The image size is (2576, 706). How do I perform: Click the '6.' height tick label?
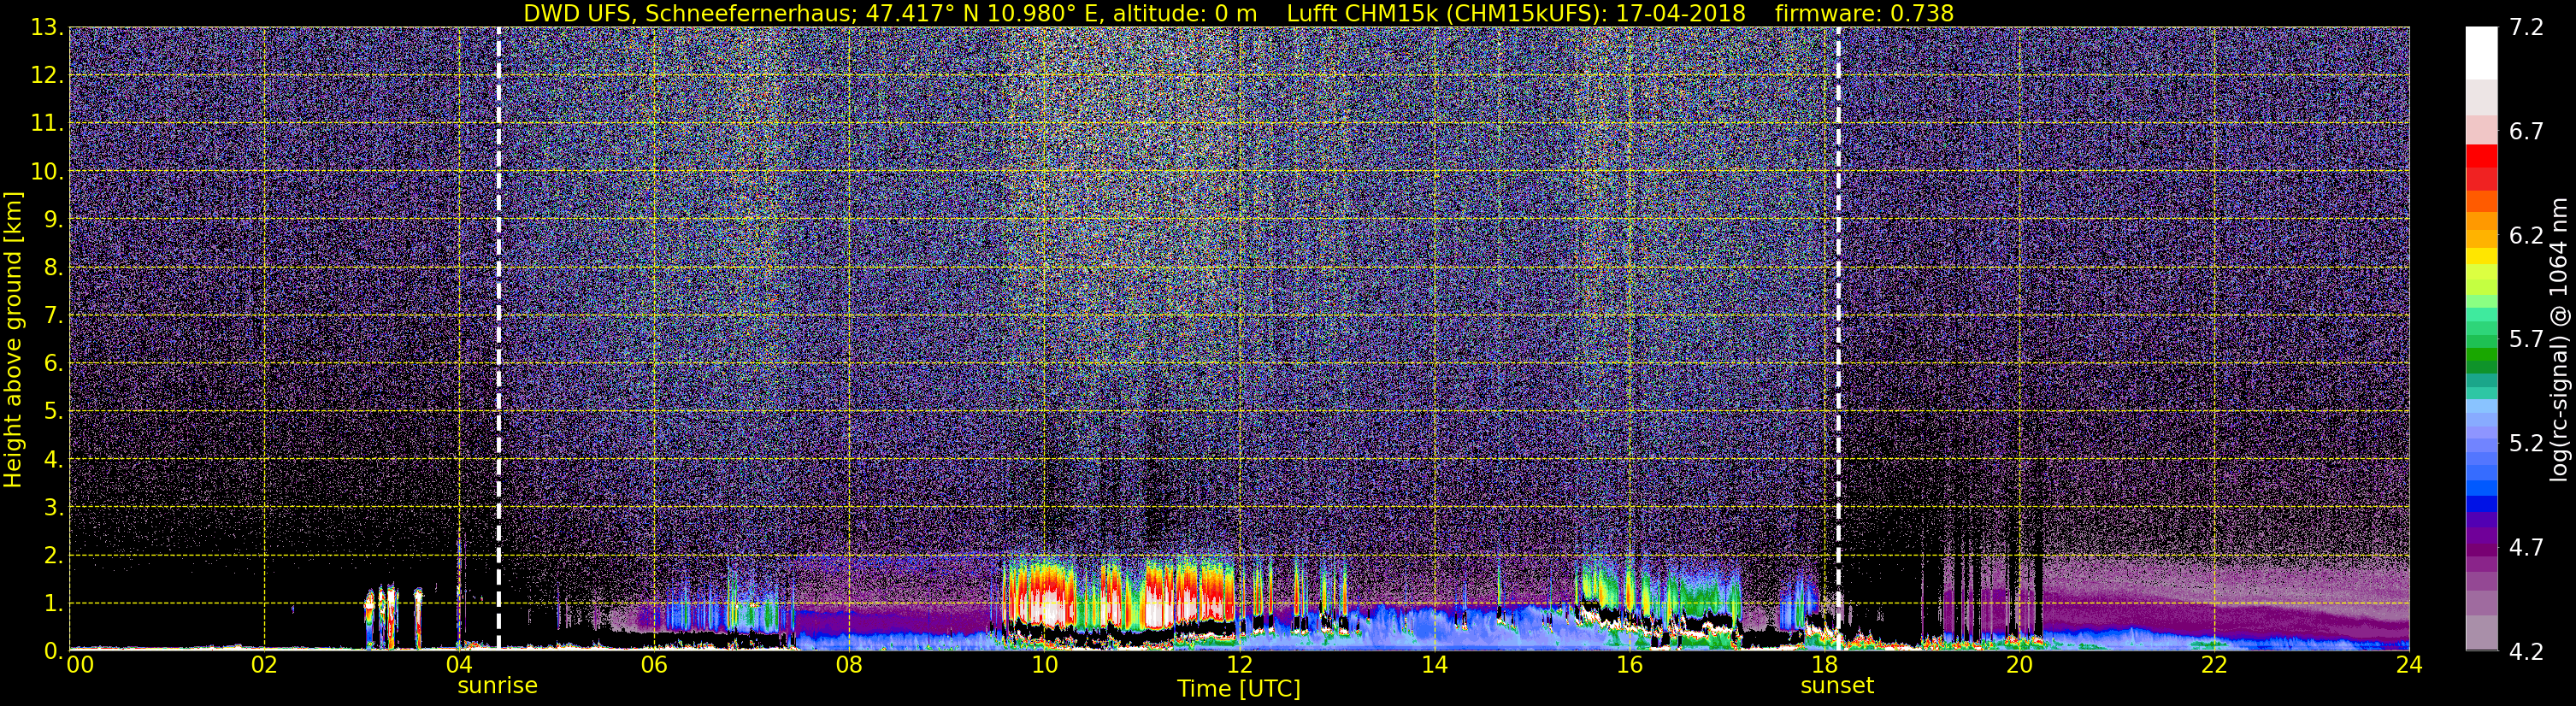pos(52,363)
